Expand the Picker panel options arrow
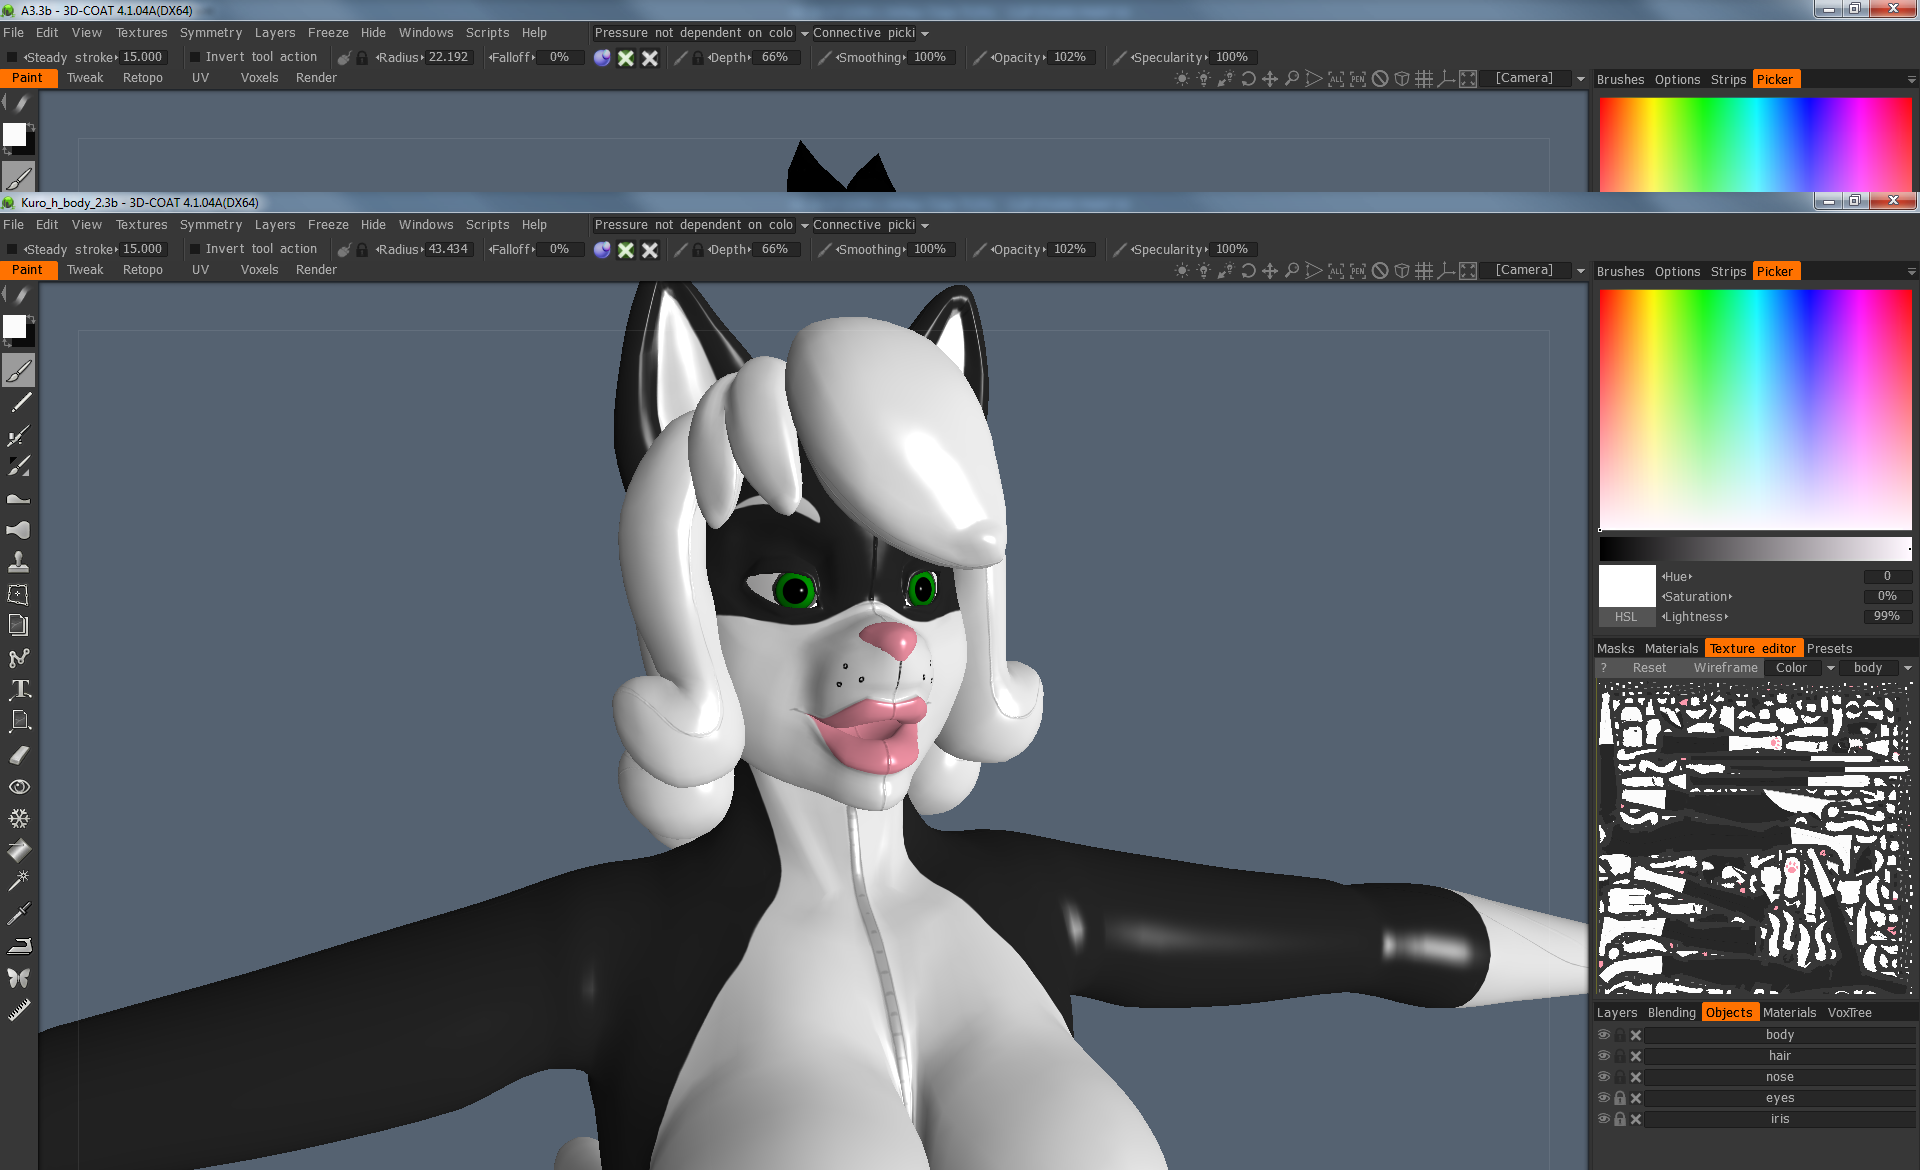The width and height of the screenshot is (1920, 1170). 1911,272
